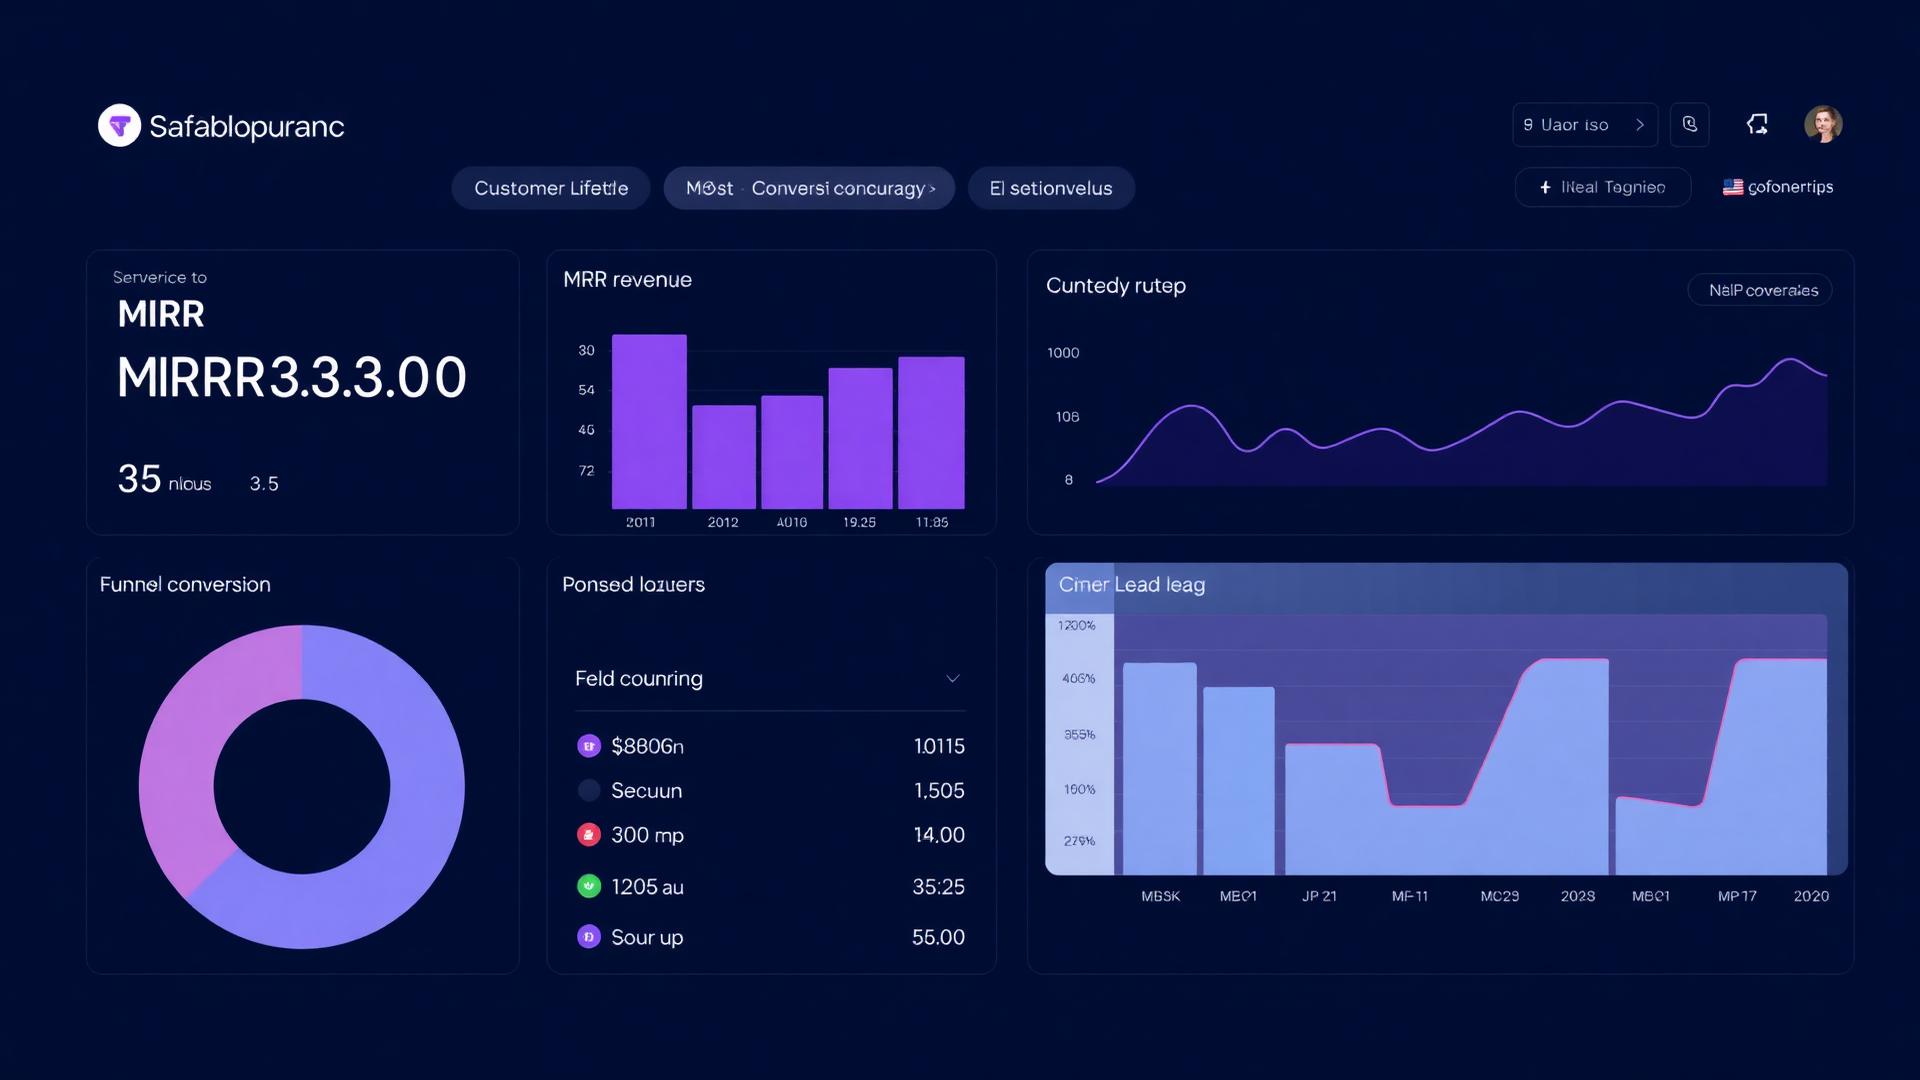Screen dimensions: 1920x1080
Task: Click the green 1205 au crown icon
Action: pyautogui.click(x=588, y=886)
